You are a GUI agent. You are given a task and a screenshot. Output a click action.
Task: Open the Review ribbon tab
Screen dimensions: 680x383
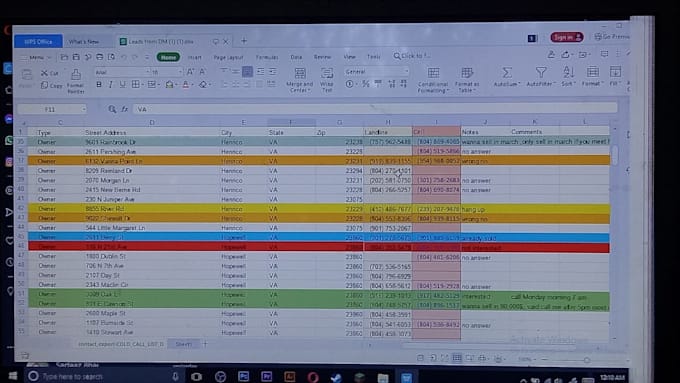(x=322, y=57)
